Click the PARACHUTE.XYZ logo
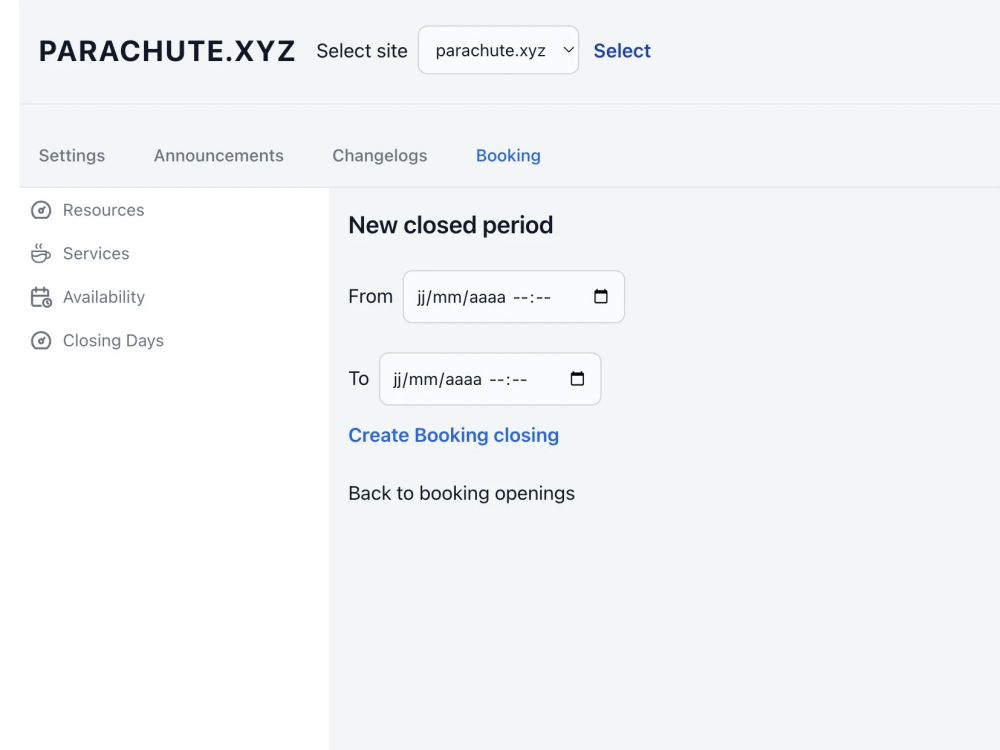Image resolution: width=1000 pixels, height=750 pixels. pyautogui.click(x=166, y=50)
